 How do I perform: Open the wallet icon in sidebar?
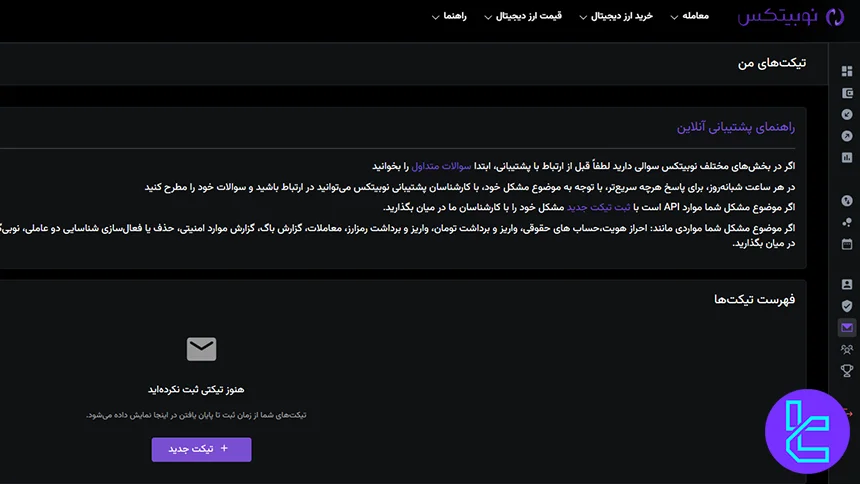pos(847,93)
